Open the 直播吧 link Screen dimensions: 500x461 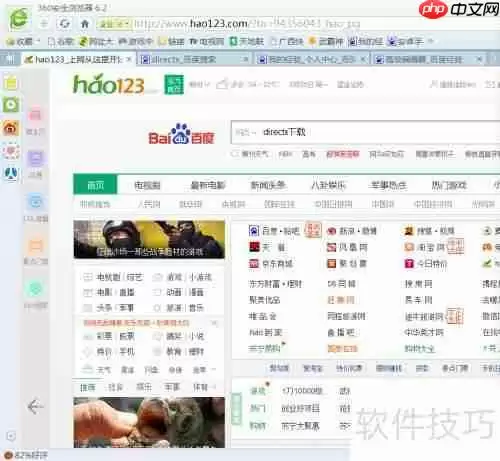[x=341, y=332]
